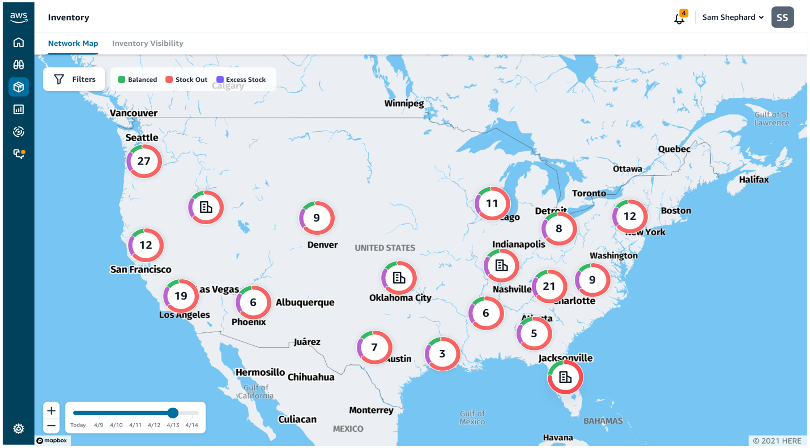Open the Oklahoma City building marker
The width and height of the screenshot is (810, 448).
(399, 278)
